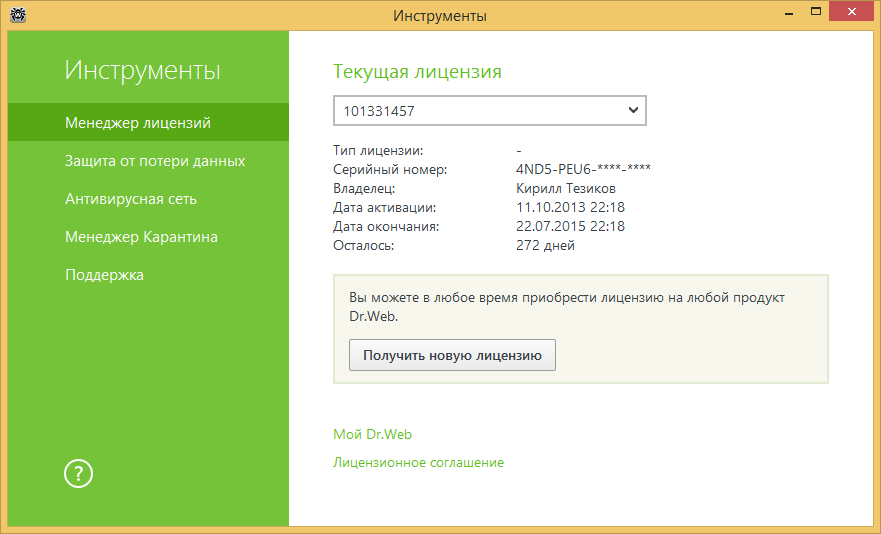
Task: Minimize the Инструменты window
Action: [789, 12]
